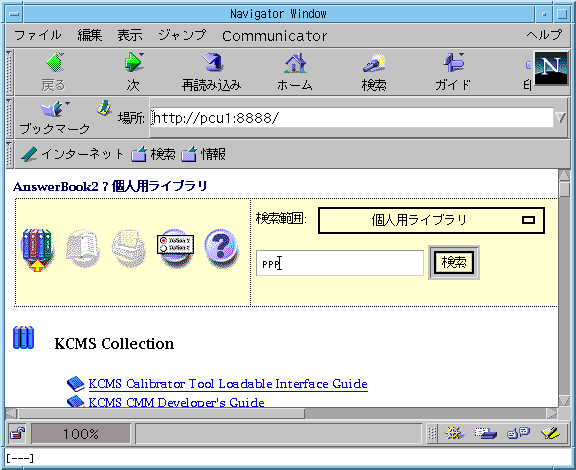Reload the page with 再読み込み
Screen dimensions: 576x470
[213, 63]
